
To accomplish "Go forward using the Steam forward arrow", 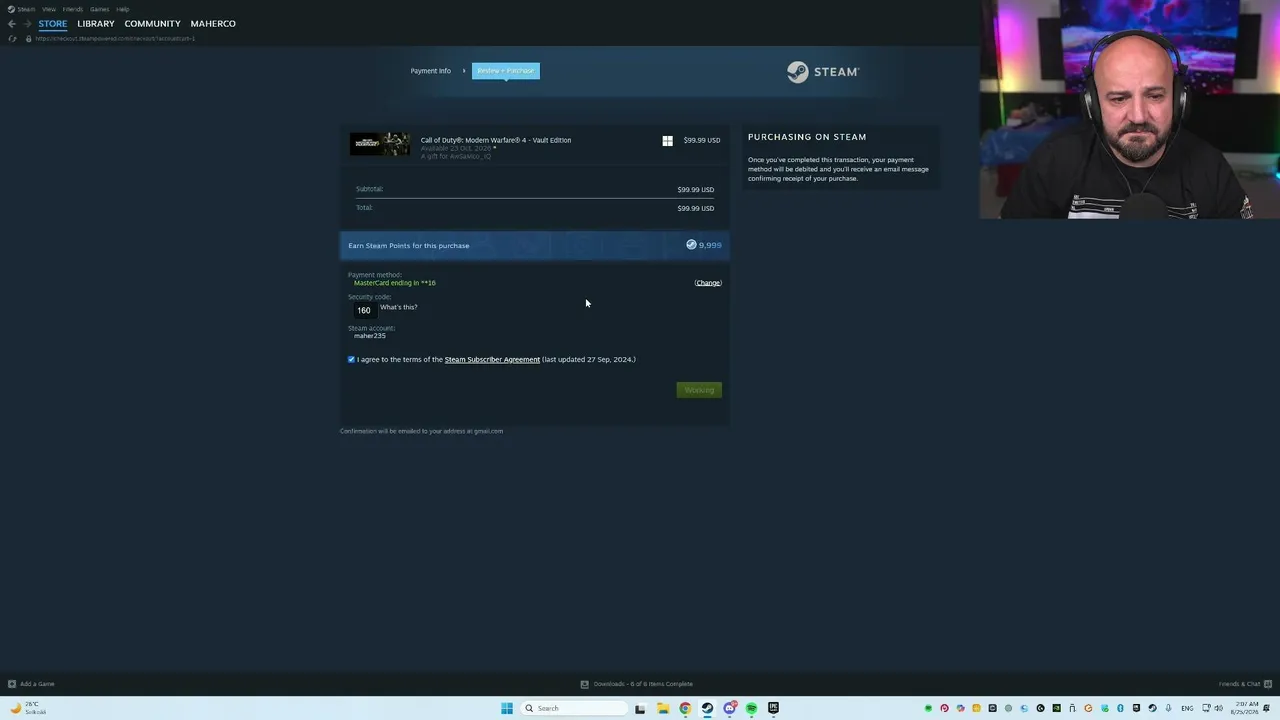I will [x=27, y=24].
